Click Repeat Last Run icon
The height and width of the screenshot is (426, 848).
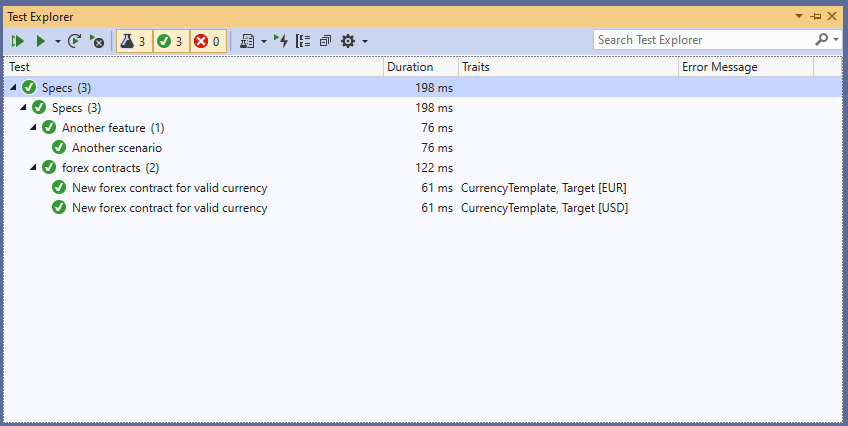click(x=75, y=41)
